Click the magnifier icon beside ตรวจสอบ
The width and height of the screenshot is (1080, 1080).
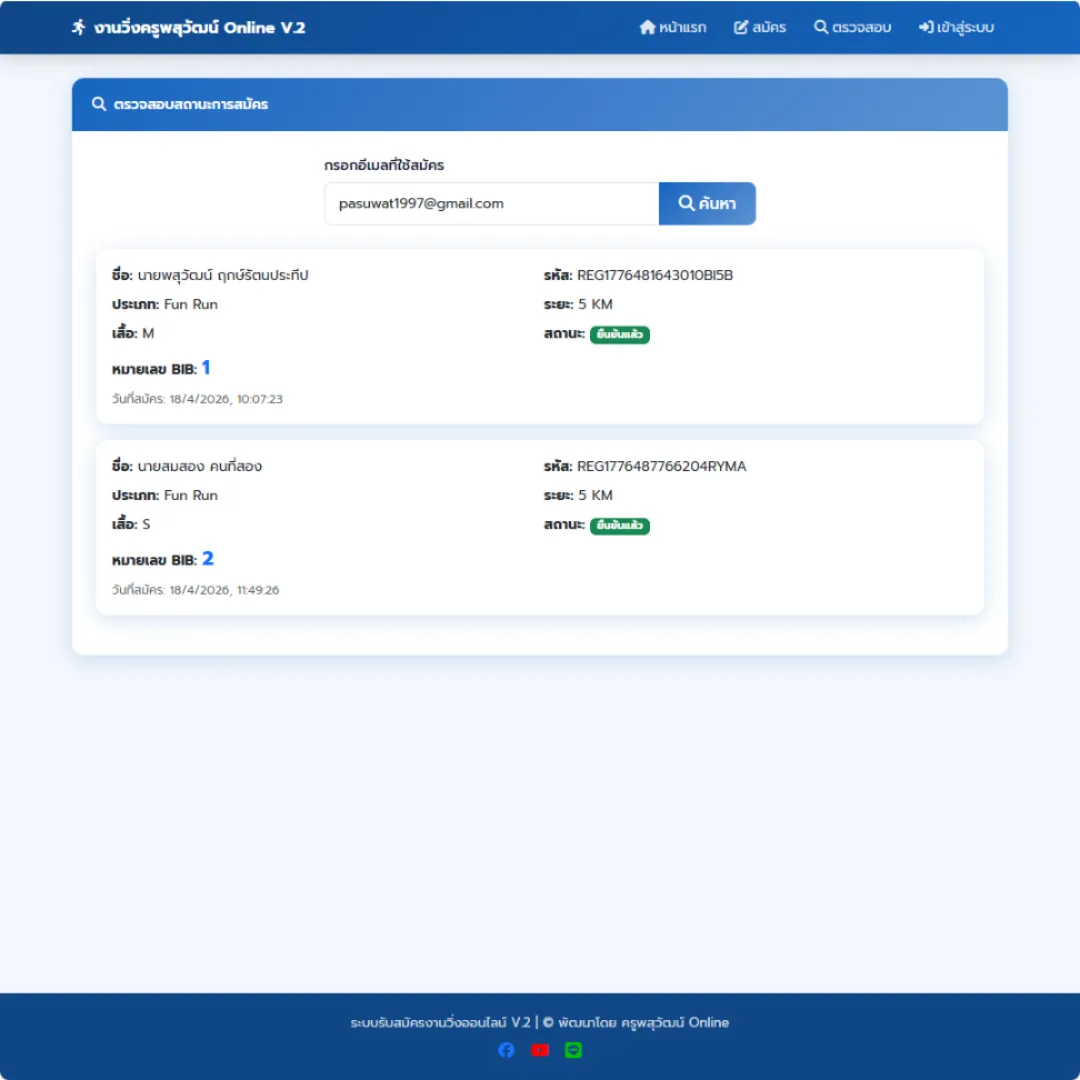tap(820, 28)
